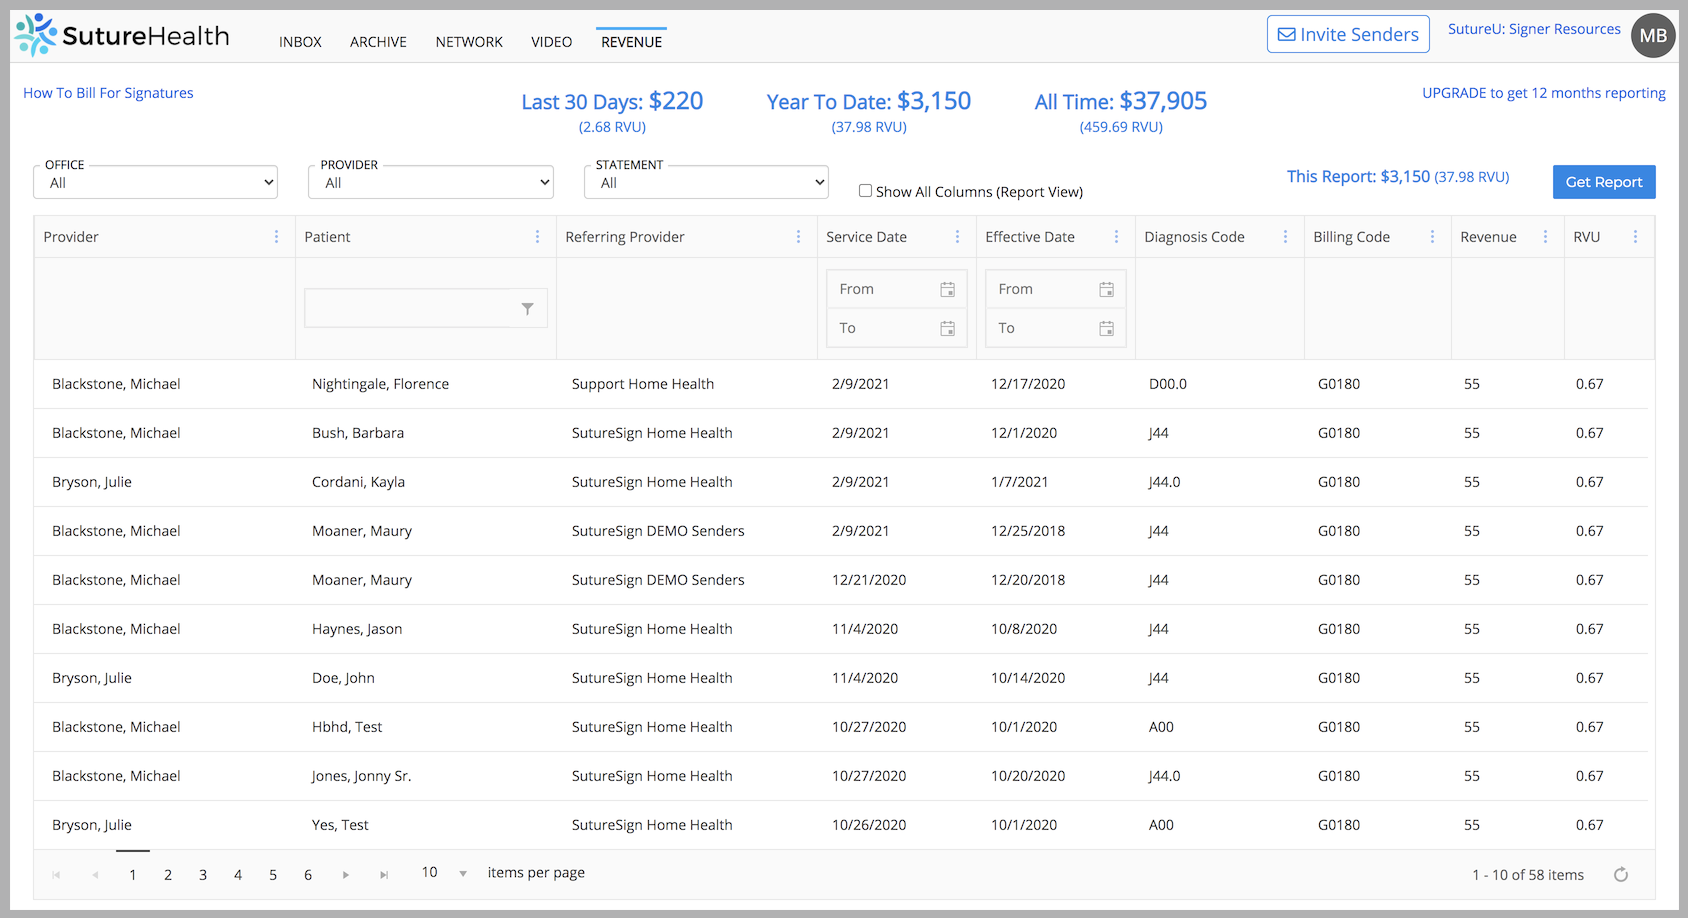Open the Diagnosis Code column menu
Screen dimensions: 1688x918
point(1286,236)
